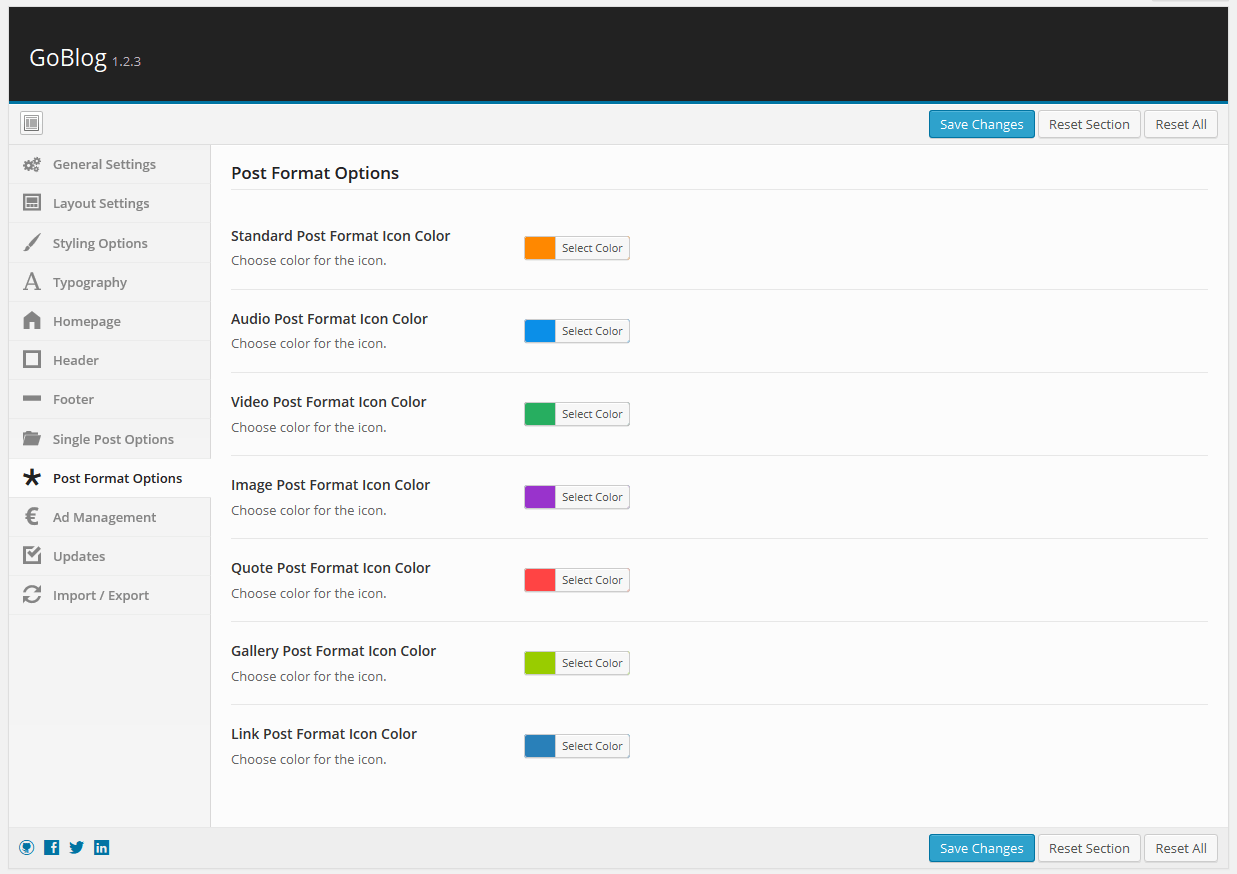Image resolution: width=1237 pixels, height=874 pixels.
Task: Click the Header square icon
Action: [32, 360]
